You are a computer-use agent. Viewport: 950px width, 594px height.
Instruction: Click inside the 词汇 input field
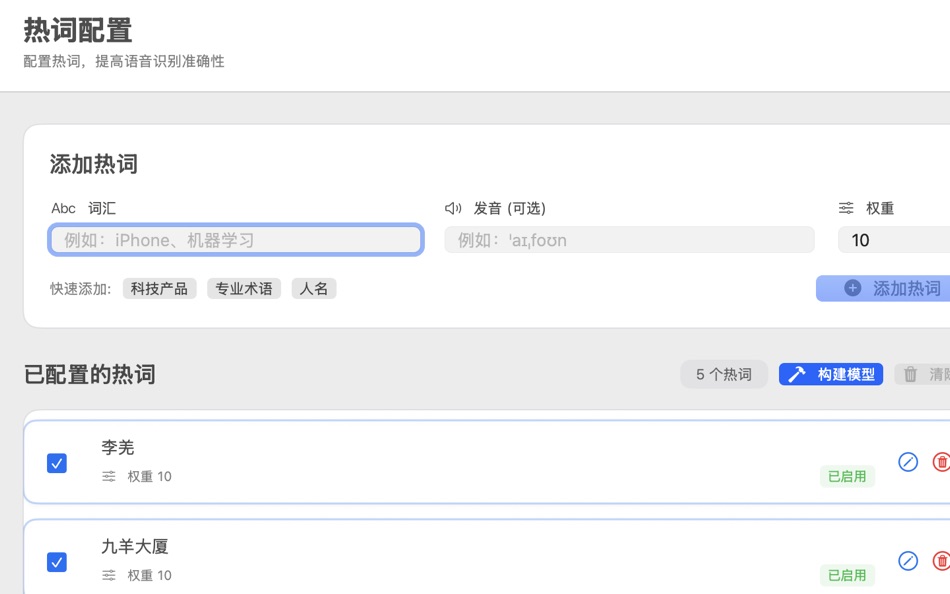coord(234,240)
